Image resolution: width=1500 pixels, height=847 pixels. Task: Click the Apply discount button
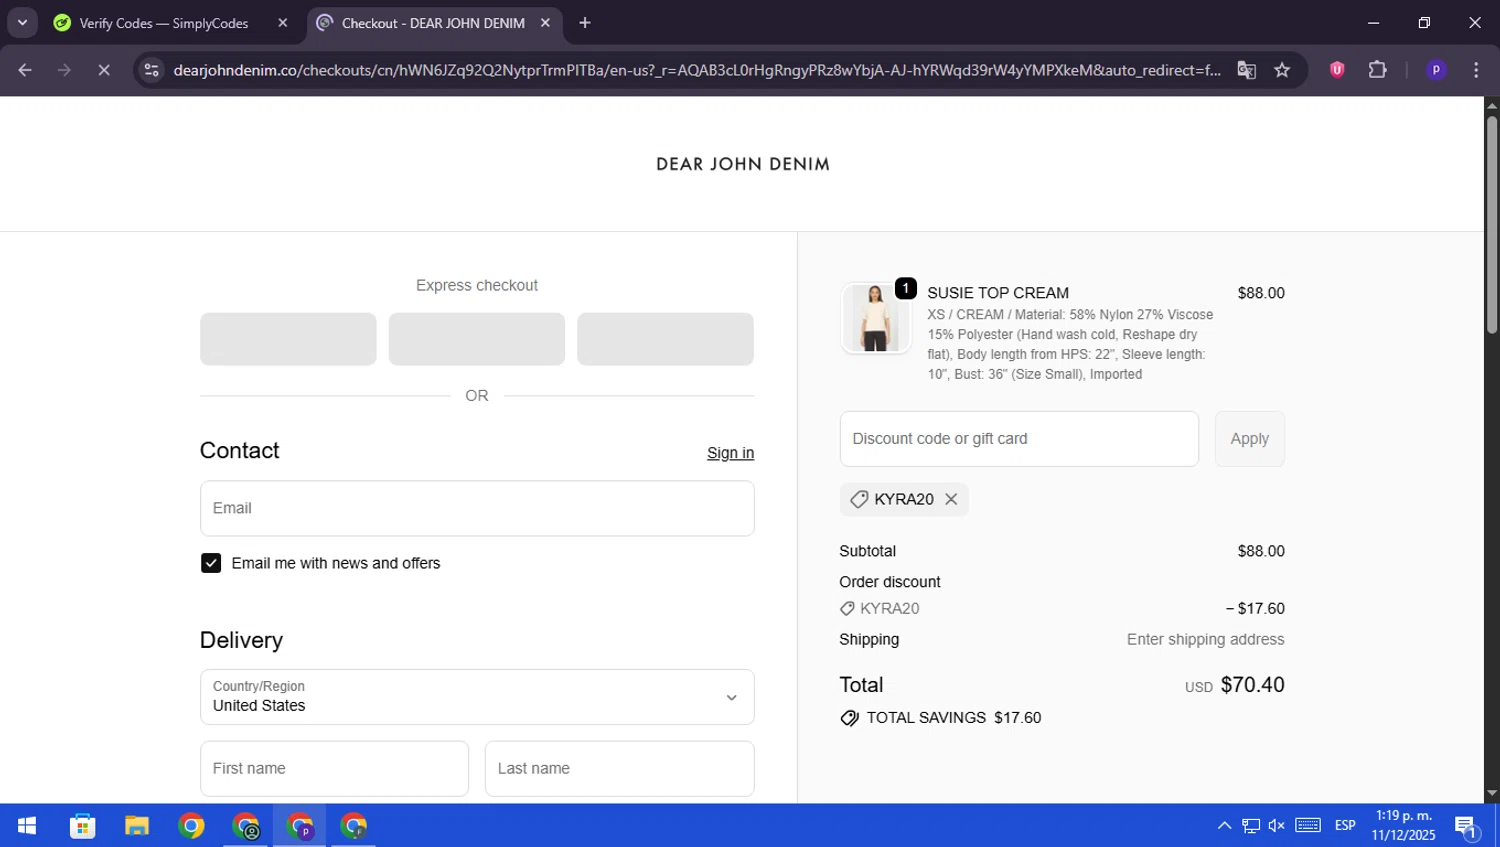click(1250, 439)
